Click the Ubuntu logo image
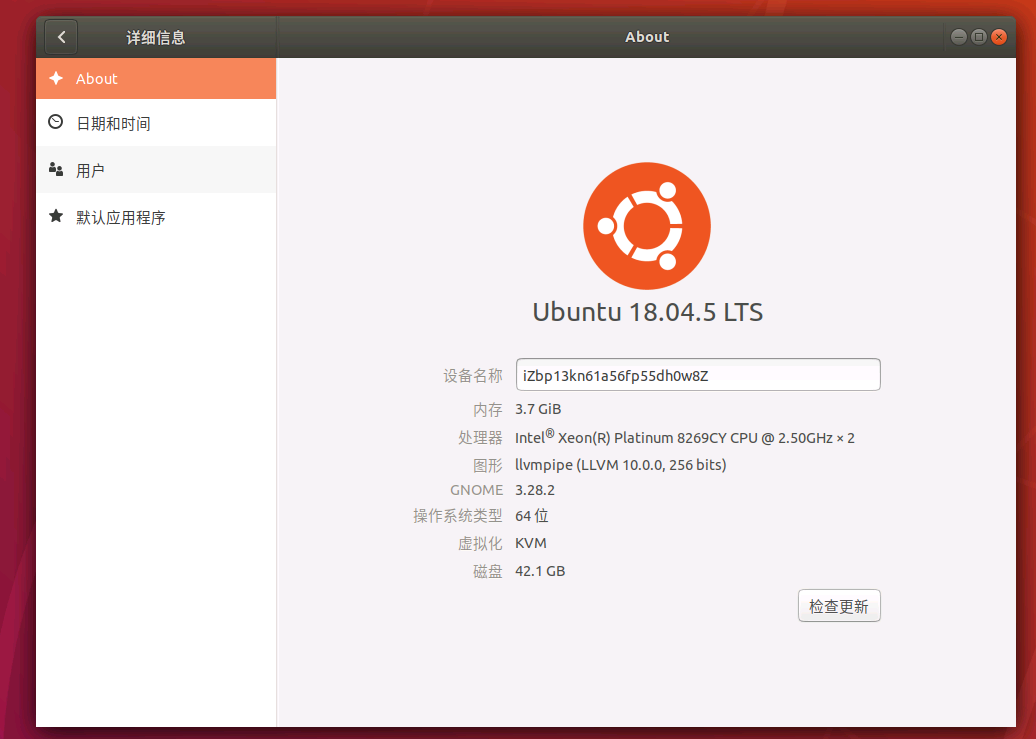This screenshot has width=1036, height=739. 647,226
